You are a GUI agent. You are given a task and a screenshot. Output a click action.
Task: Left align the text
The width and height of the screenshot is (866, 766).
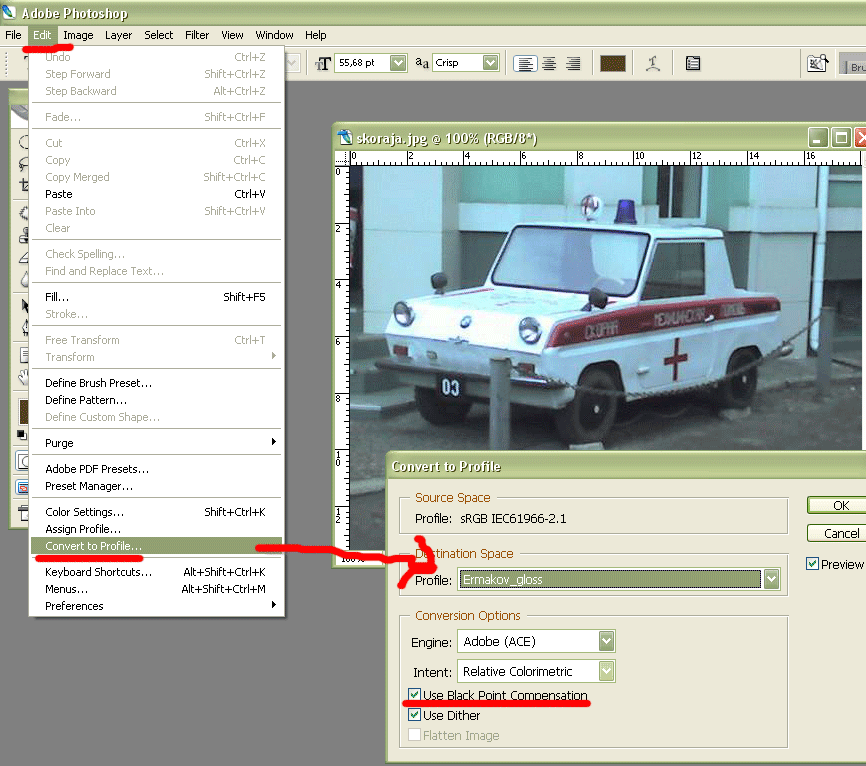[525, 64]
